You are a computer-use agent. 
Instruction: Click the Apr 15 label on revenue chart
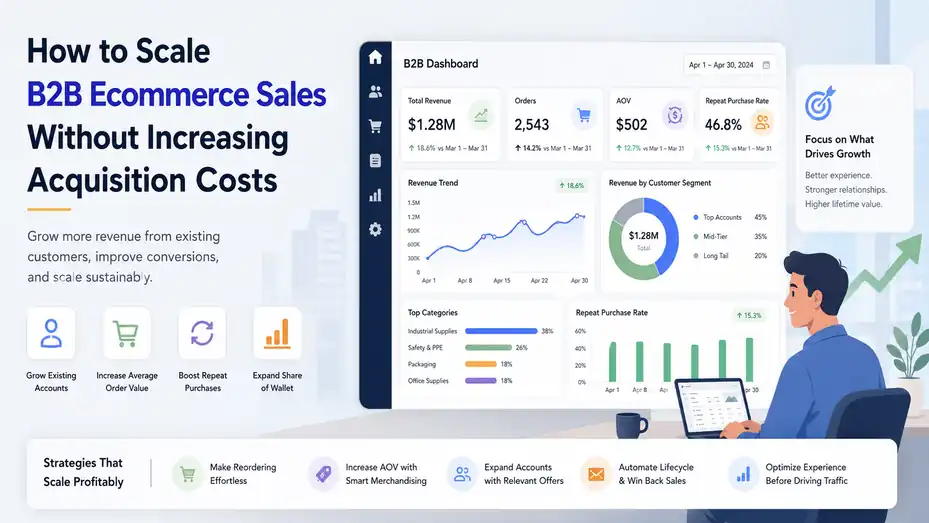click(x=502, y=281)
